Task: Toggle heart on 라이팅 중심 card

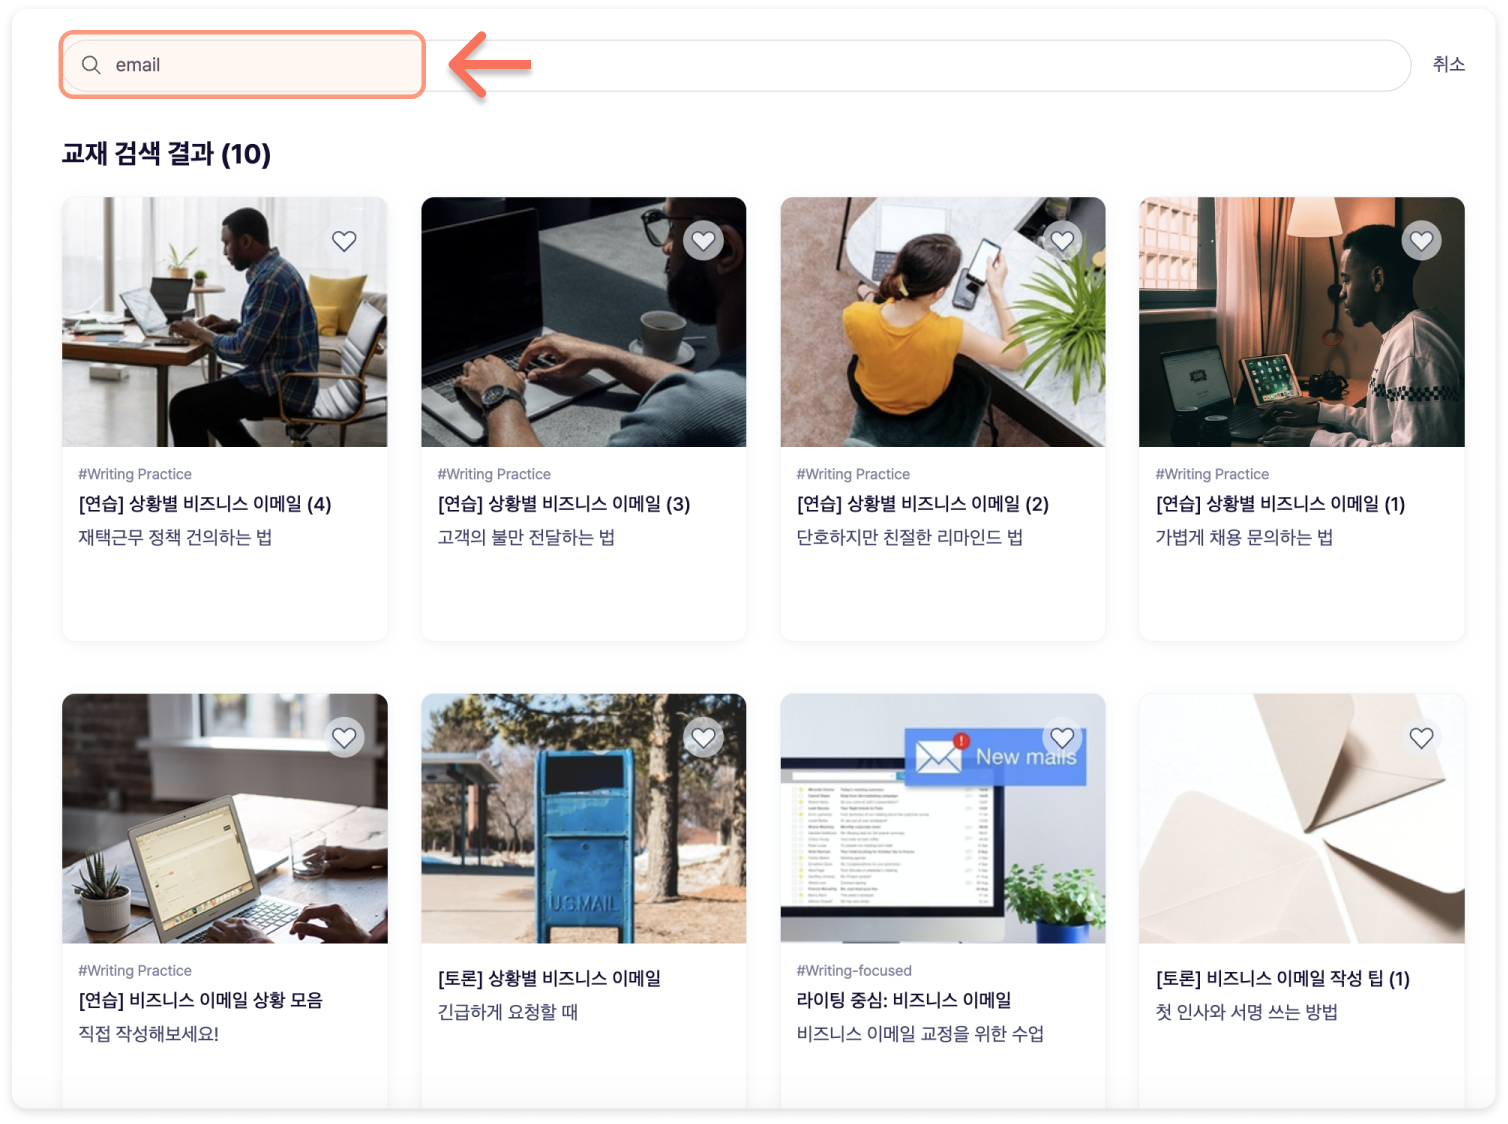Action: pyautogui.click(x=1062, y=738)
